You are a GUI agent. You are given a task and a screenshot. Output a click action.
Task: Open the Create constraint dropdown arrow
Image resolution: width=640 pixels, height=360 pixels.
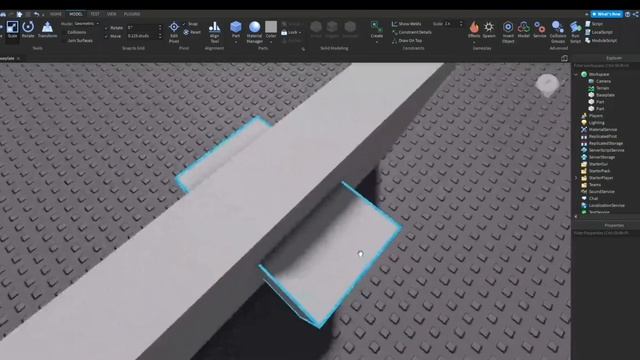tap(376, 41)
